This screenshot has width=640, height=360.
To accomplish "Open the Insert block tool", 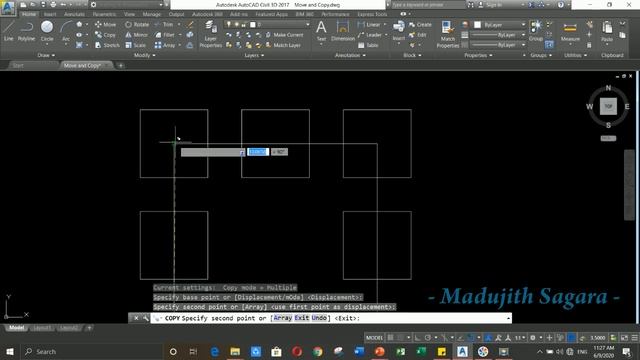I will 398,31.
